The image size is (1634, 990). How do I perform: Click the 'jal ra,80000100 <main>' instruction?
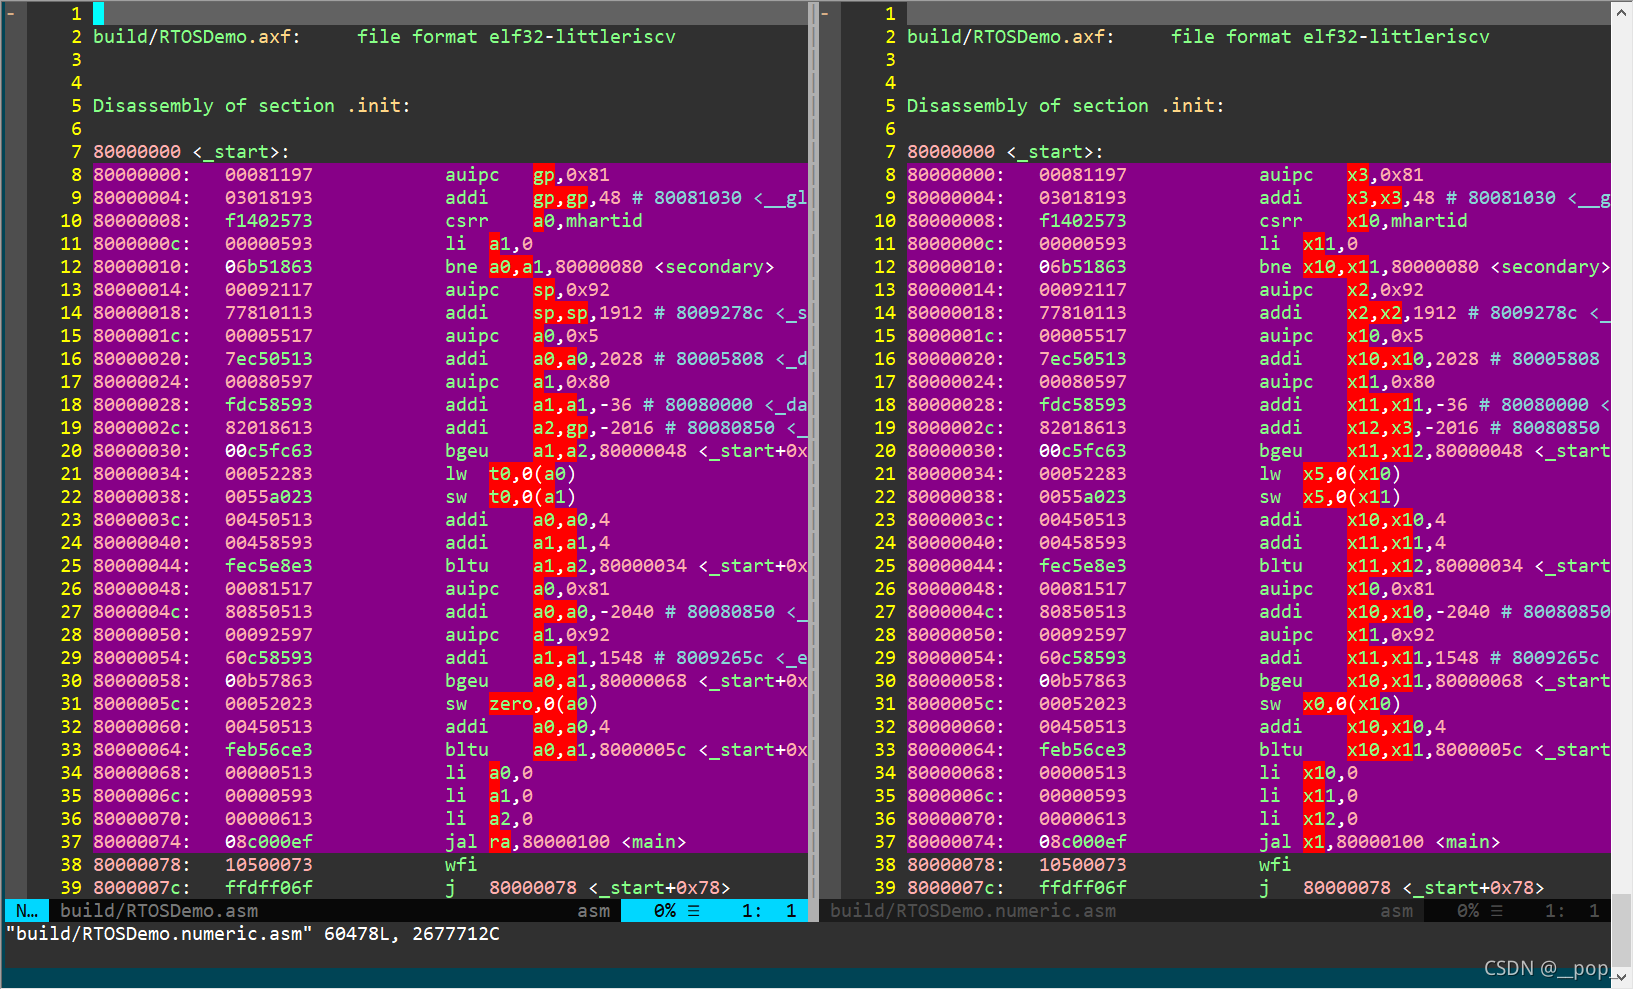(x=566, y=842)
